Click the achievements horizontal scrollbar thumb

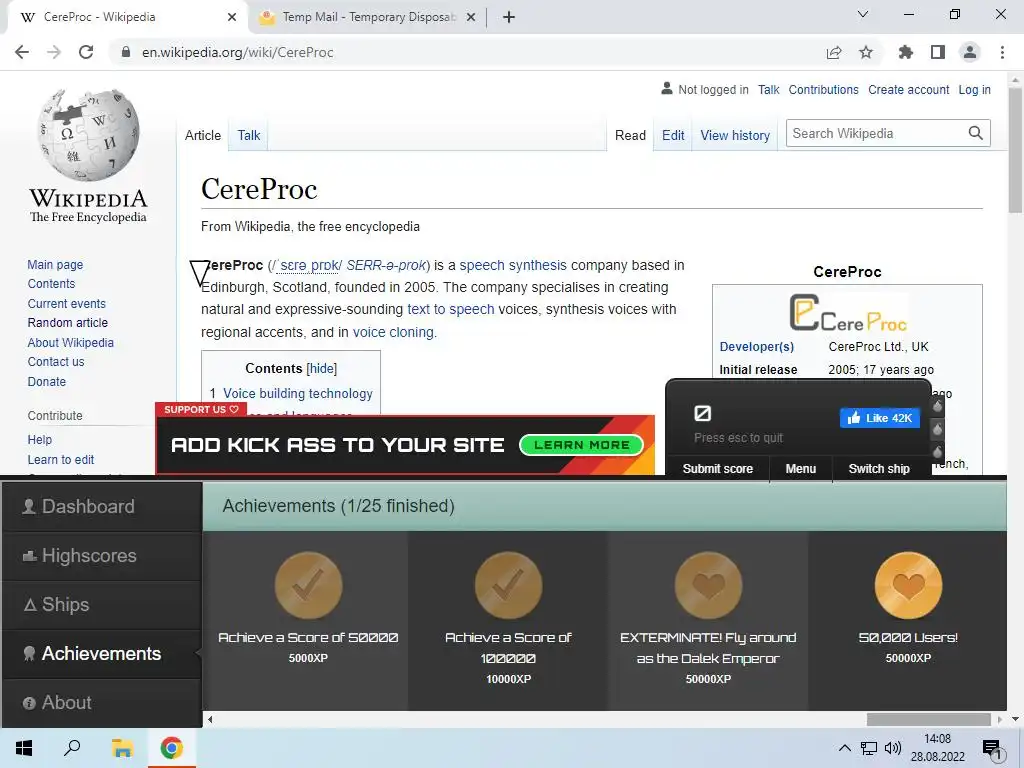(928, 719)
